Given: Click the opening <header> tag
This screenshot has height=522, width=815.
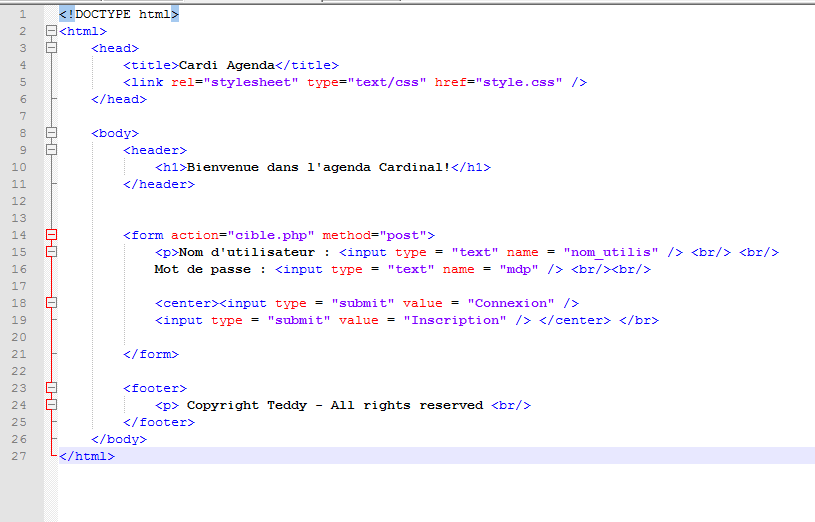Looking at the screenshot, I should pos(155,150).
